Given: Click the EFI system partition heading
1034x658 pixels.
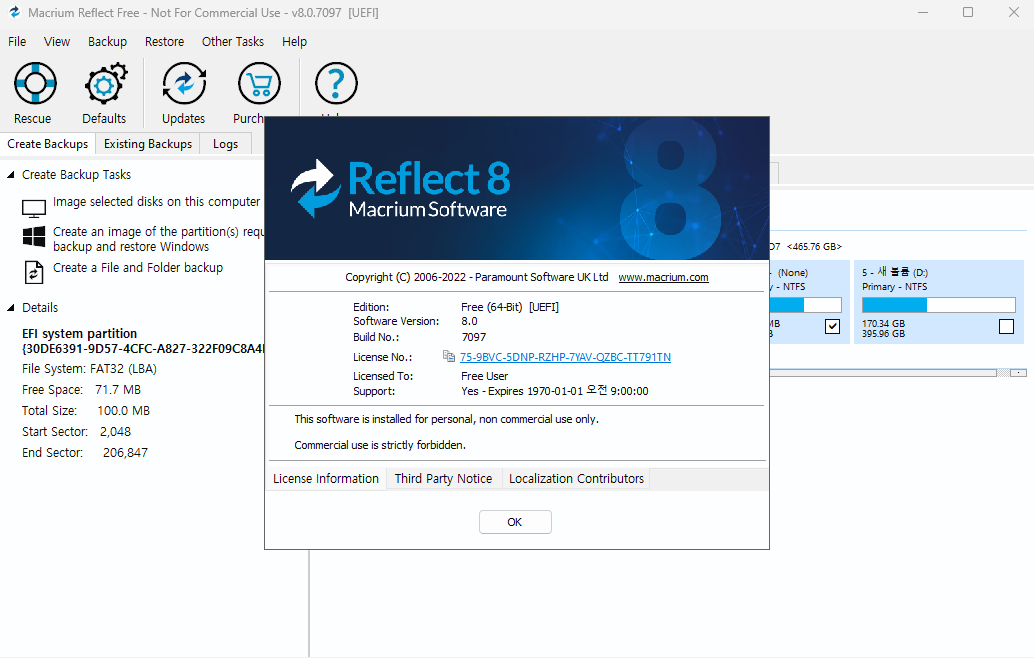Looking at the screenshot, I should pyautogui.click(x=79, y=334).
